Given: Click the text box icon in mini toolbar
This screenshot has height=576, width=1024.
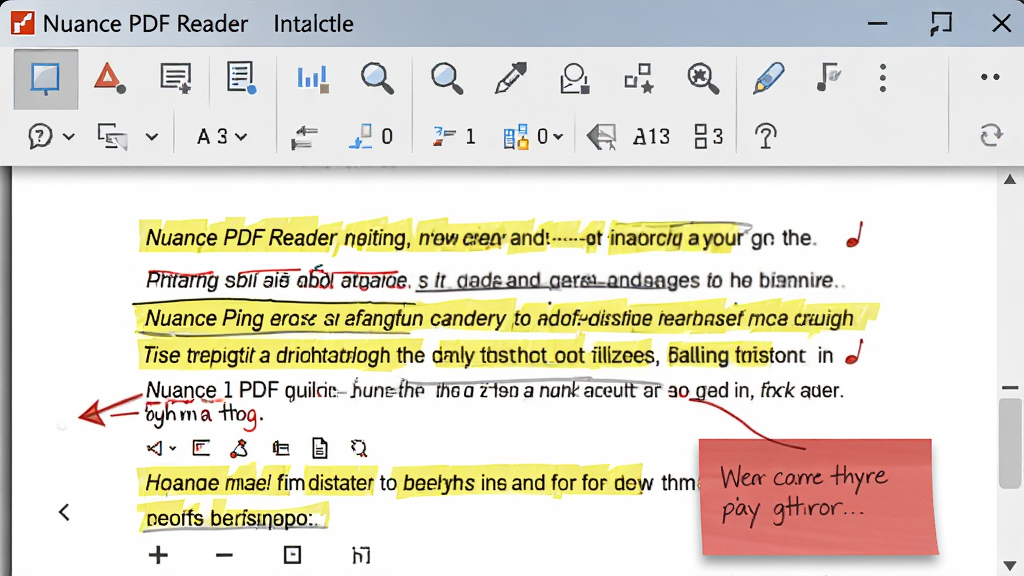Looking at the screenshot, I should click(201, 448).
